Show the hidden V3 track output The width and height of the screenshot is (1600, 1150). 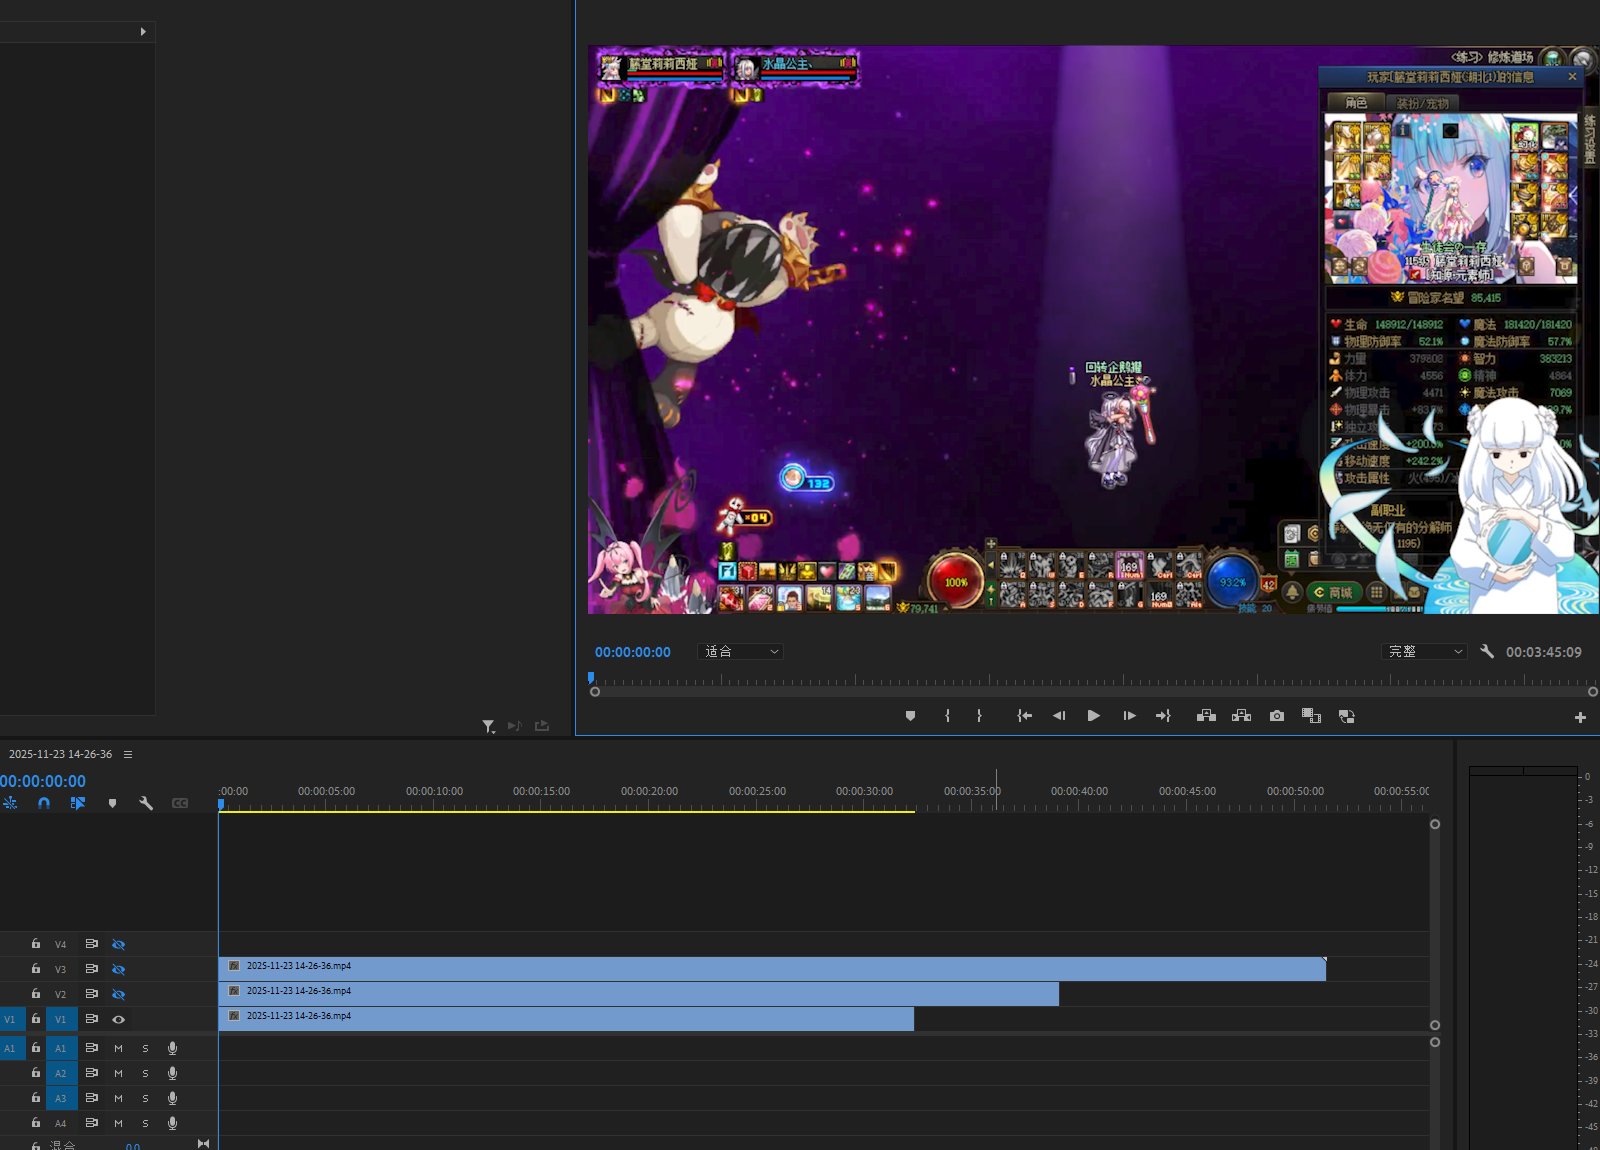[x=118, y=969]
